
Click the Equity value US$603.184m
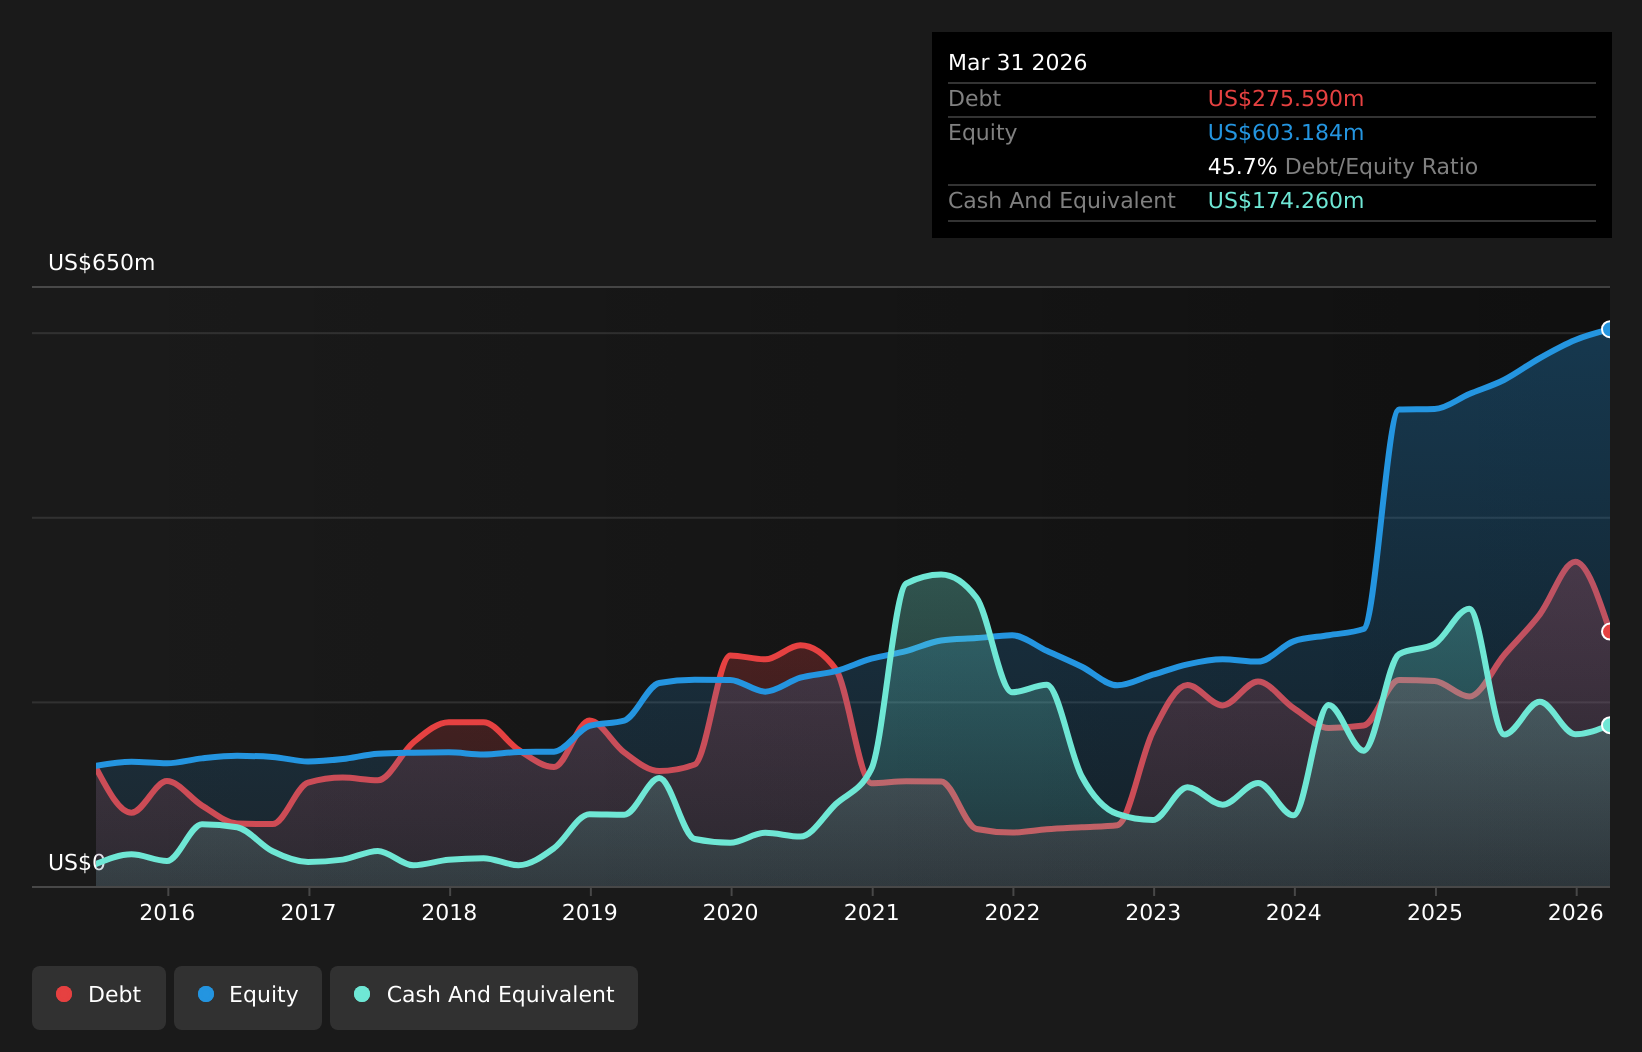point(1285,133)
